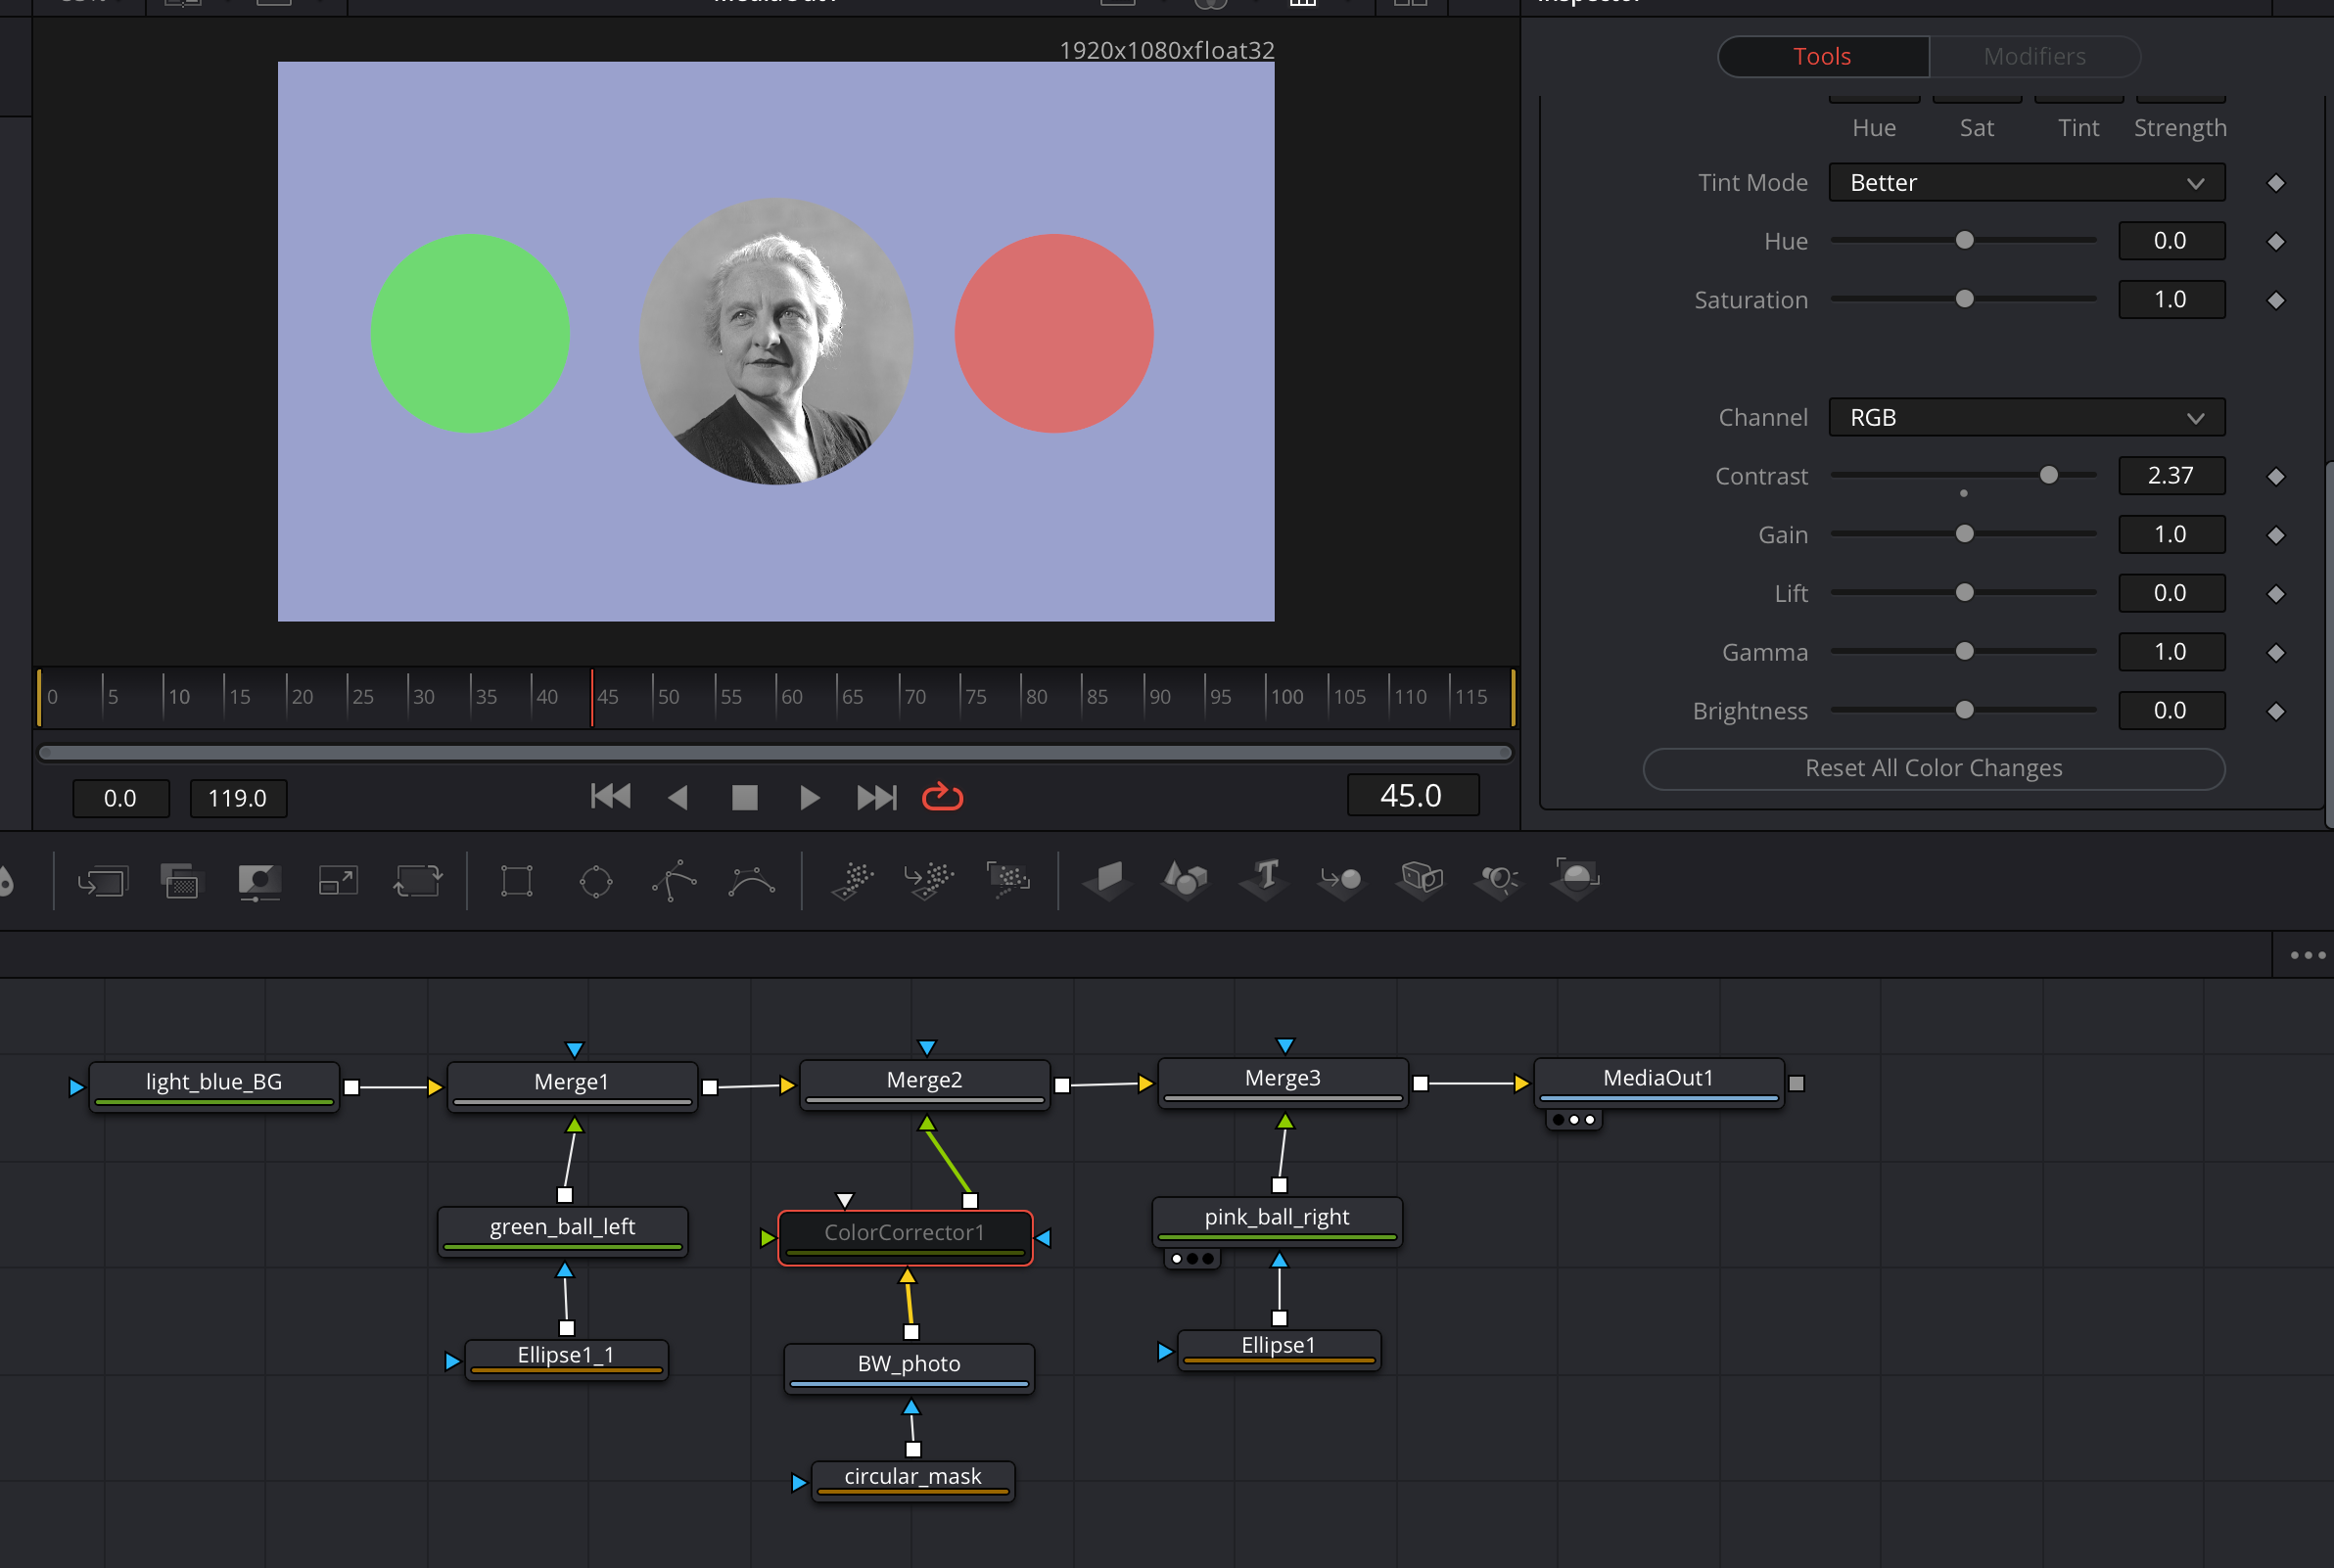The width and height of the screenshot is (2334, 1568).
Task: Jump to the last frame
Action: 877,797
